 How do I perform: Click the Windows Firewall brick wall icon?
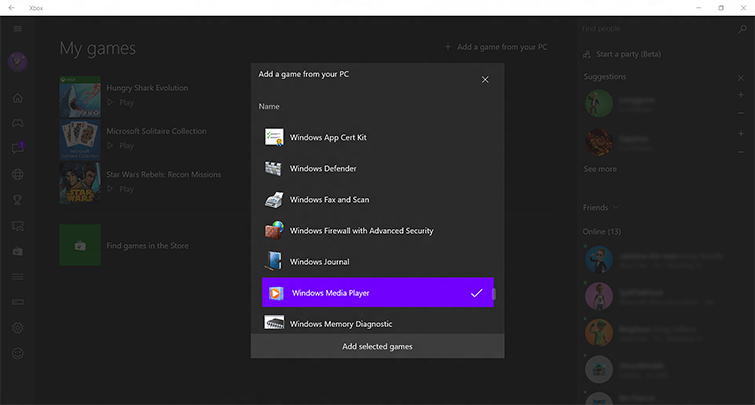pos(274,231)
